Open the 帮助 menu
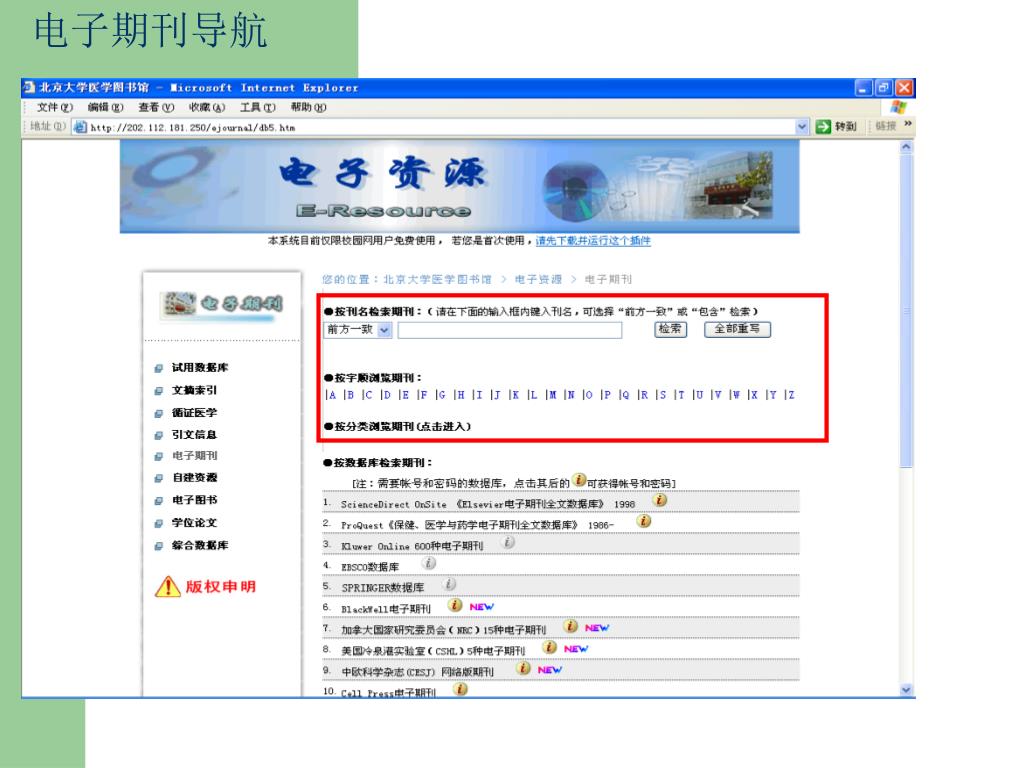The width and height of the screenshot is (1024, 768). (x=308, y=107)
